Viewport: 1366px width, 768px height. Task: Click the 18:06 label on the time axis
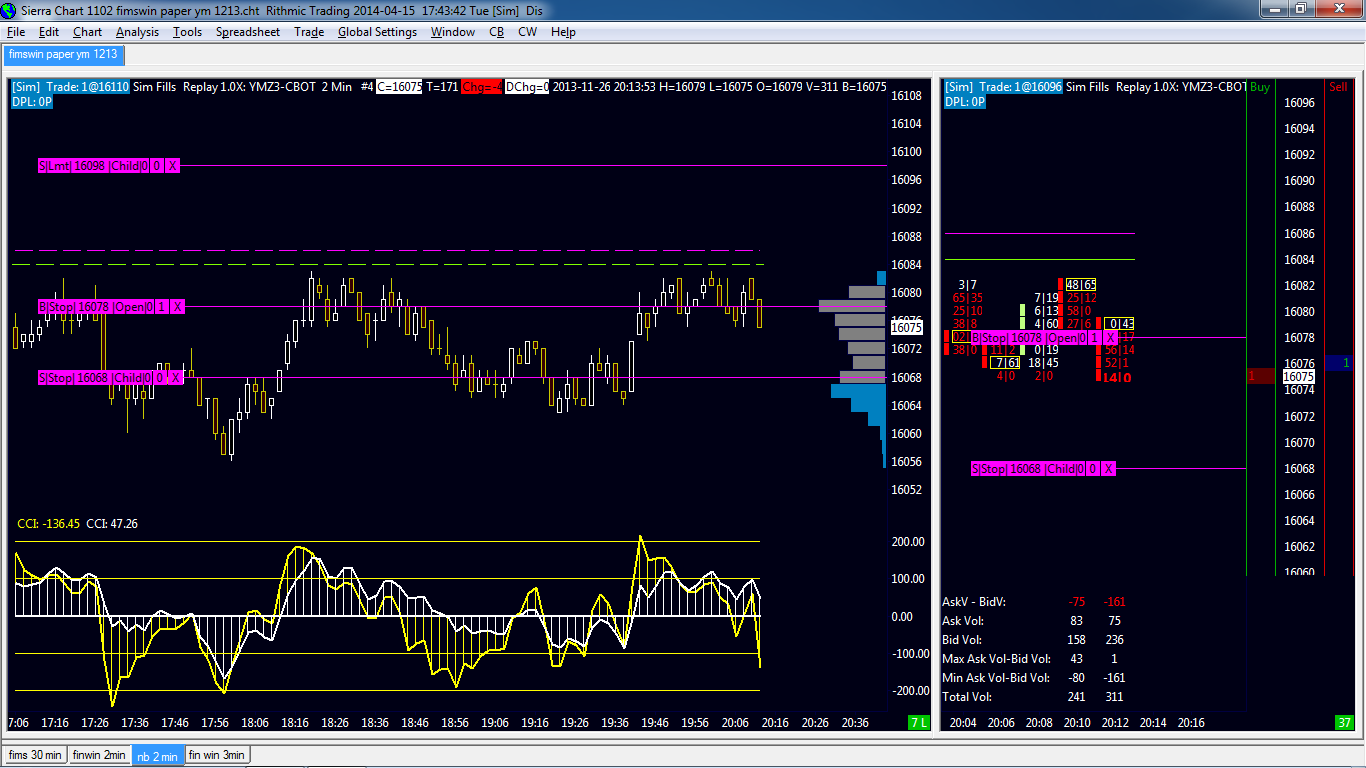pyautogui.click(x=255, y=722)
